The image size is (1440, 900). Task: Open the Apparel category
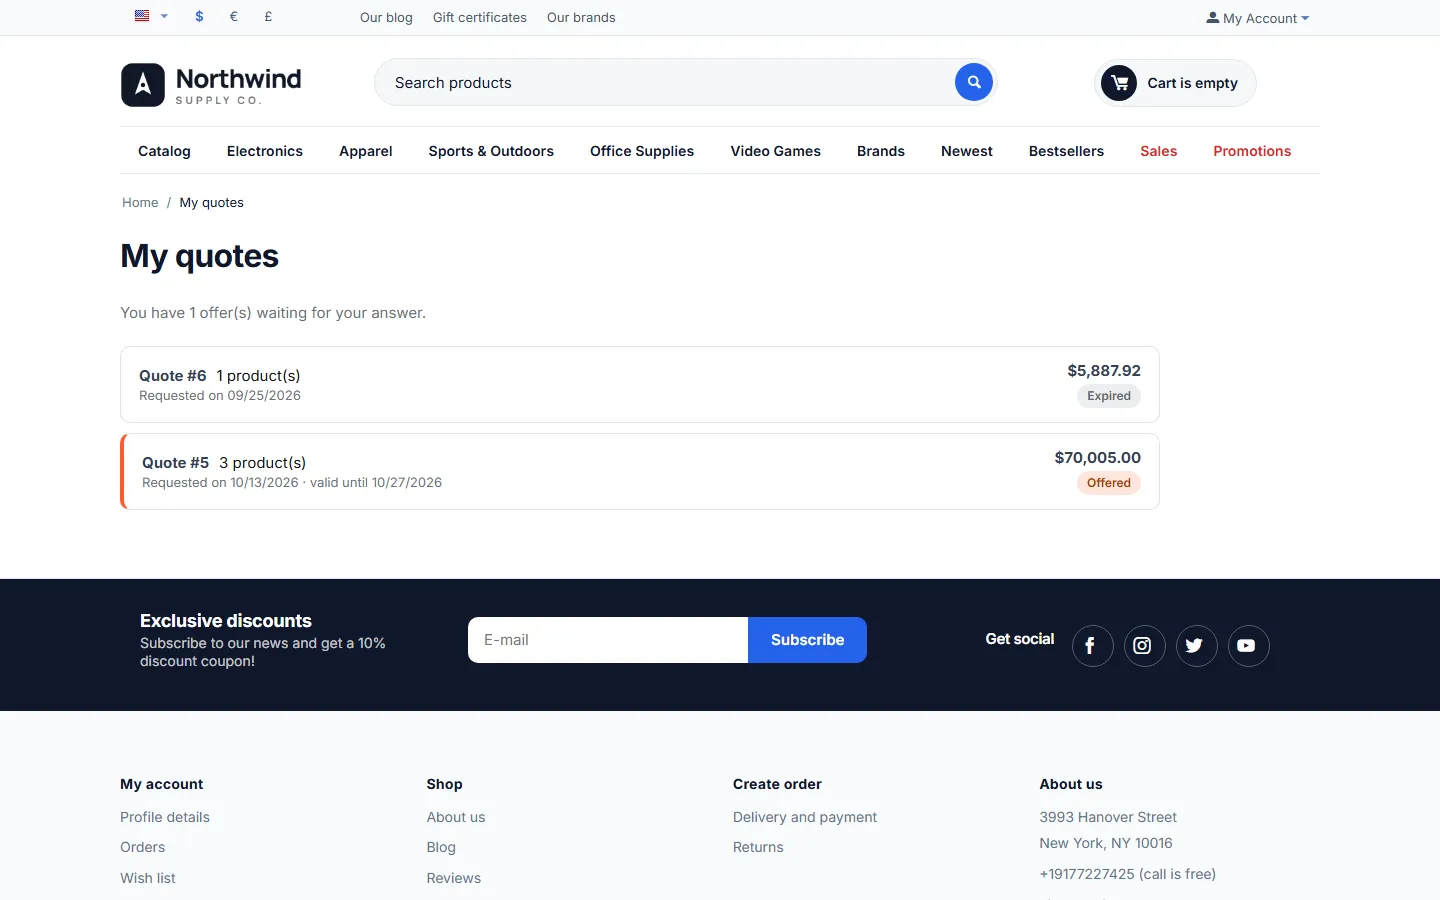[366, 151]
